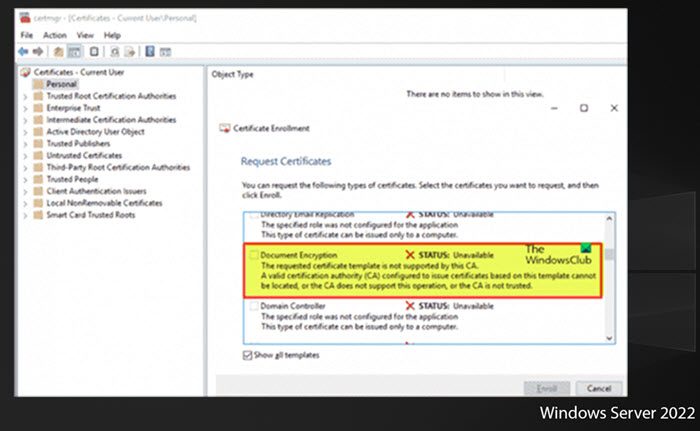Click the Certificate Enrollment wizard icon

click(225, 129)
